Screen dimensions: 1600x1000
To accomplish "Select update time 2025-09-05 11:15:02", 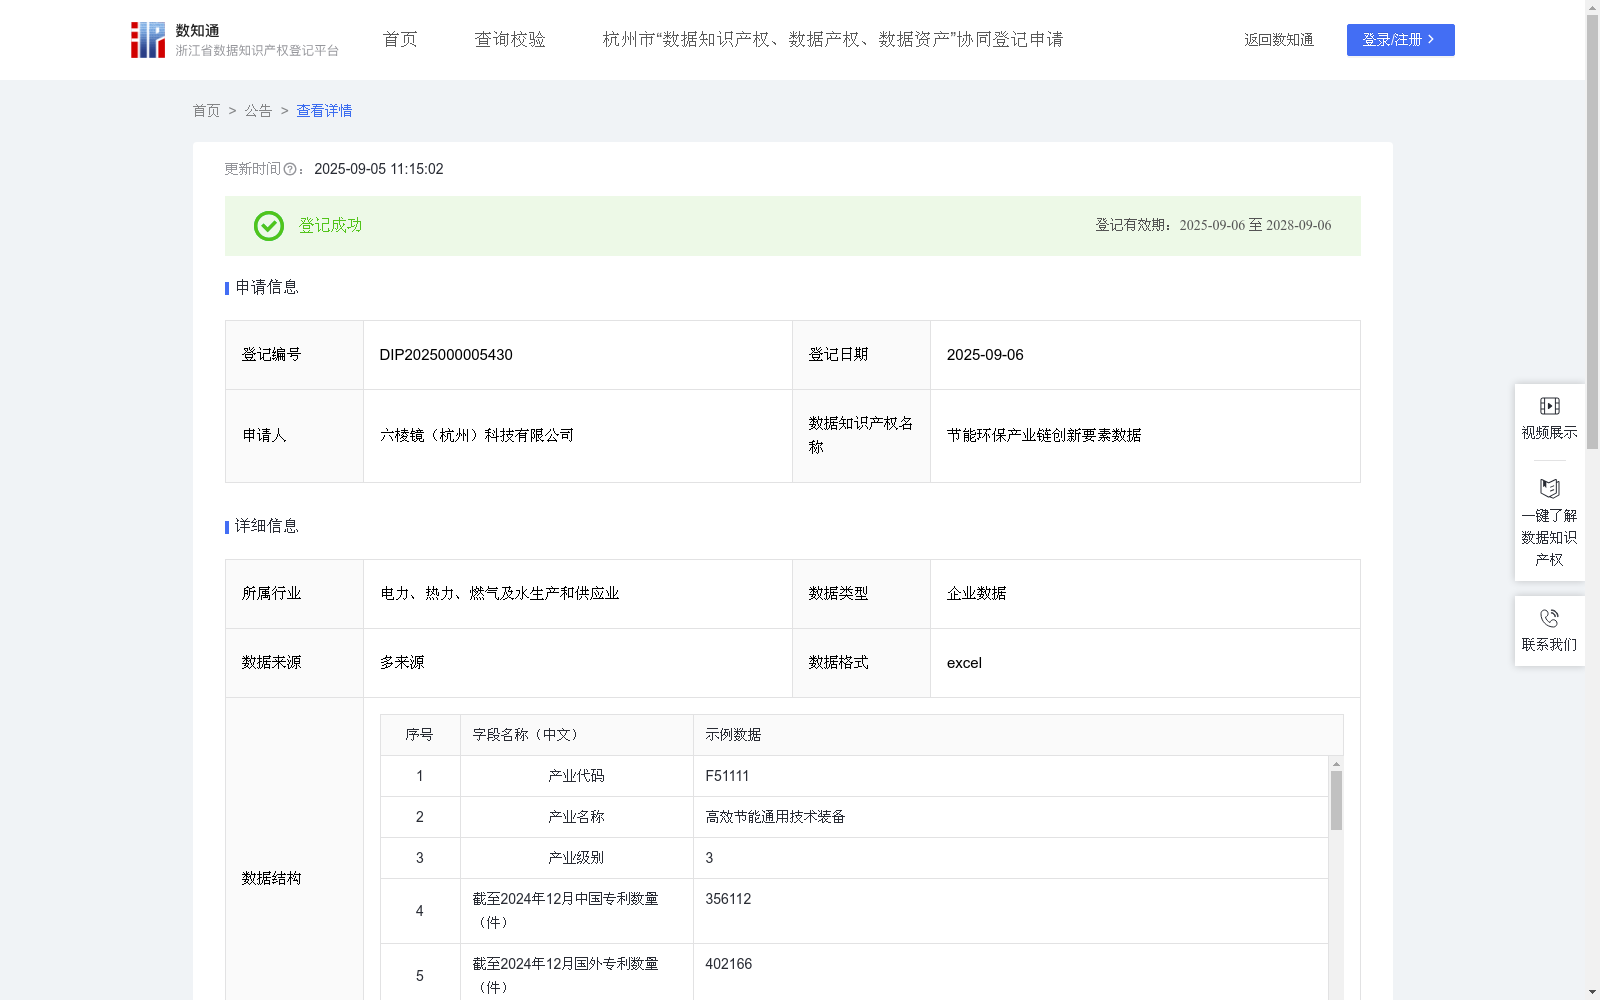I will point(379,170).
